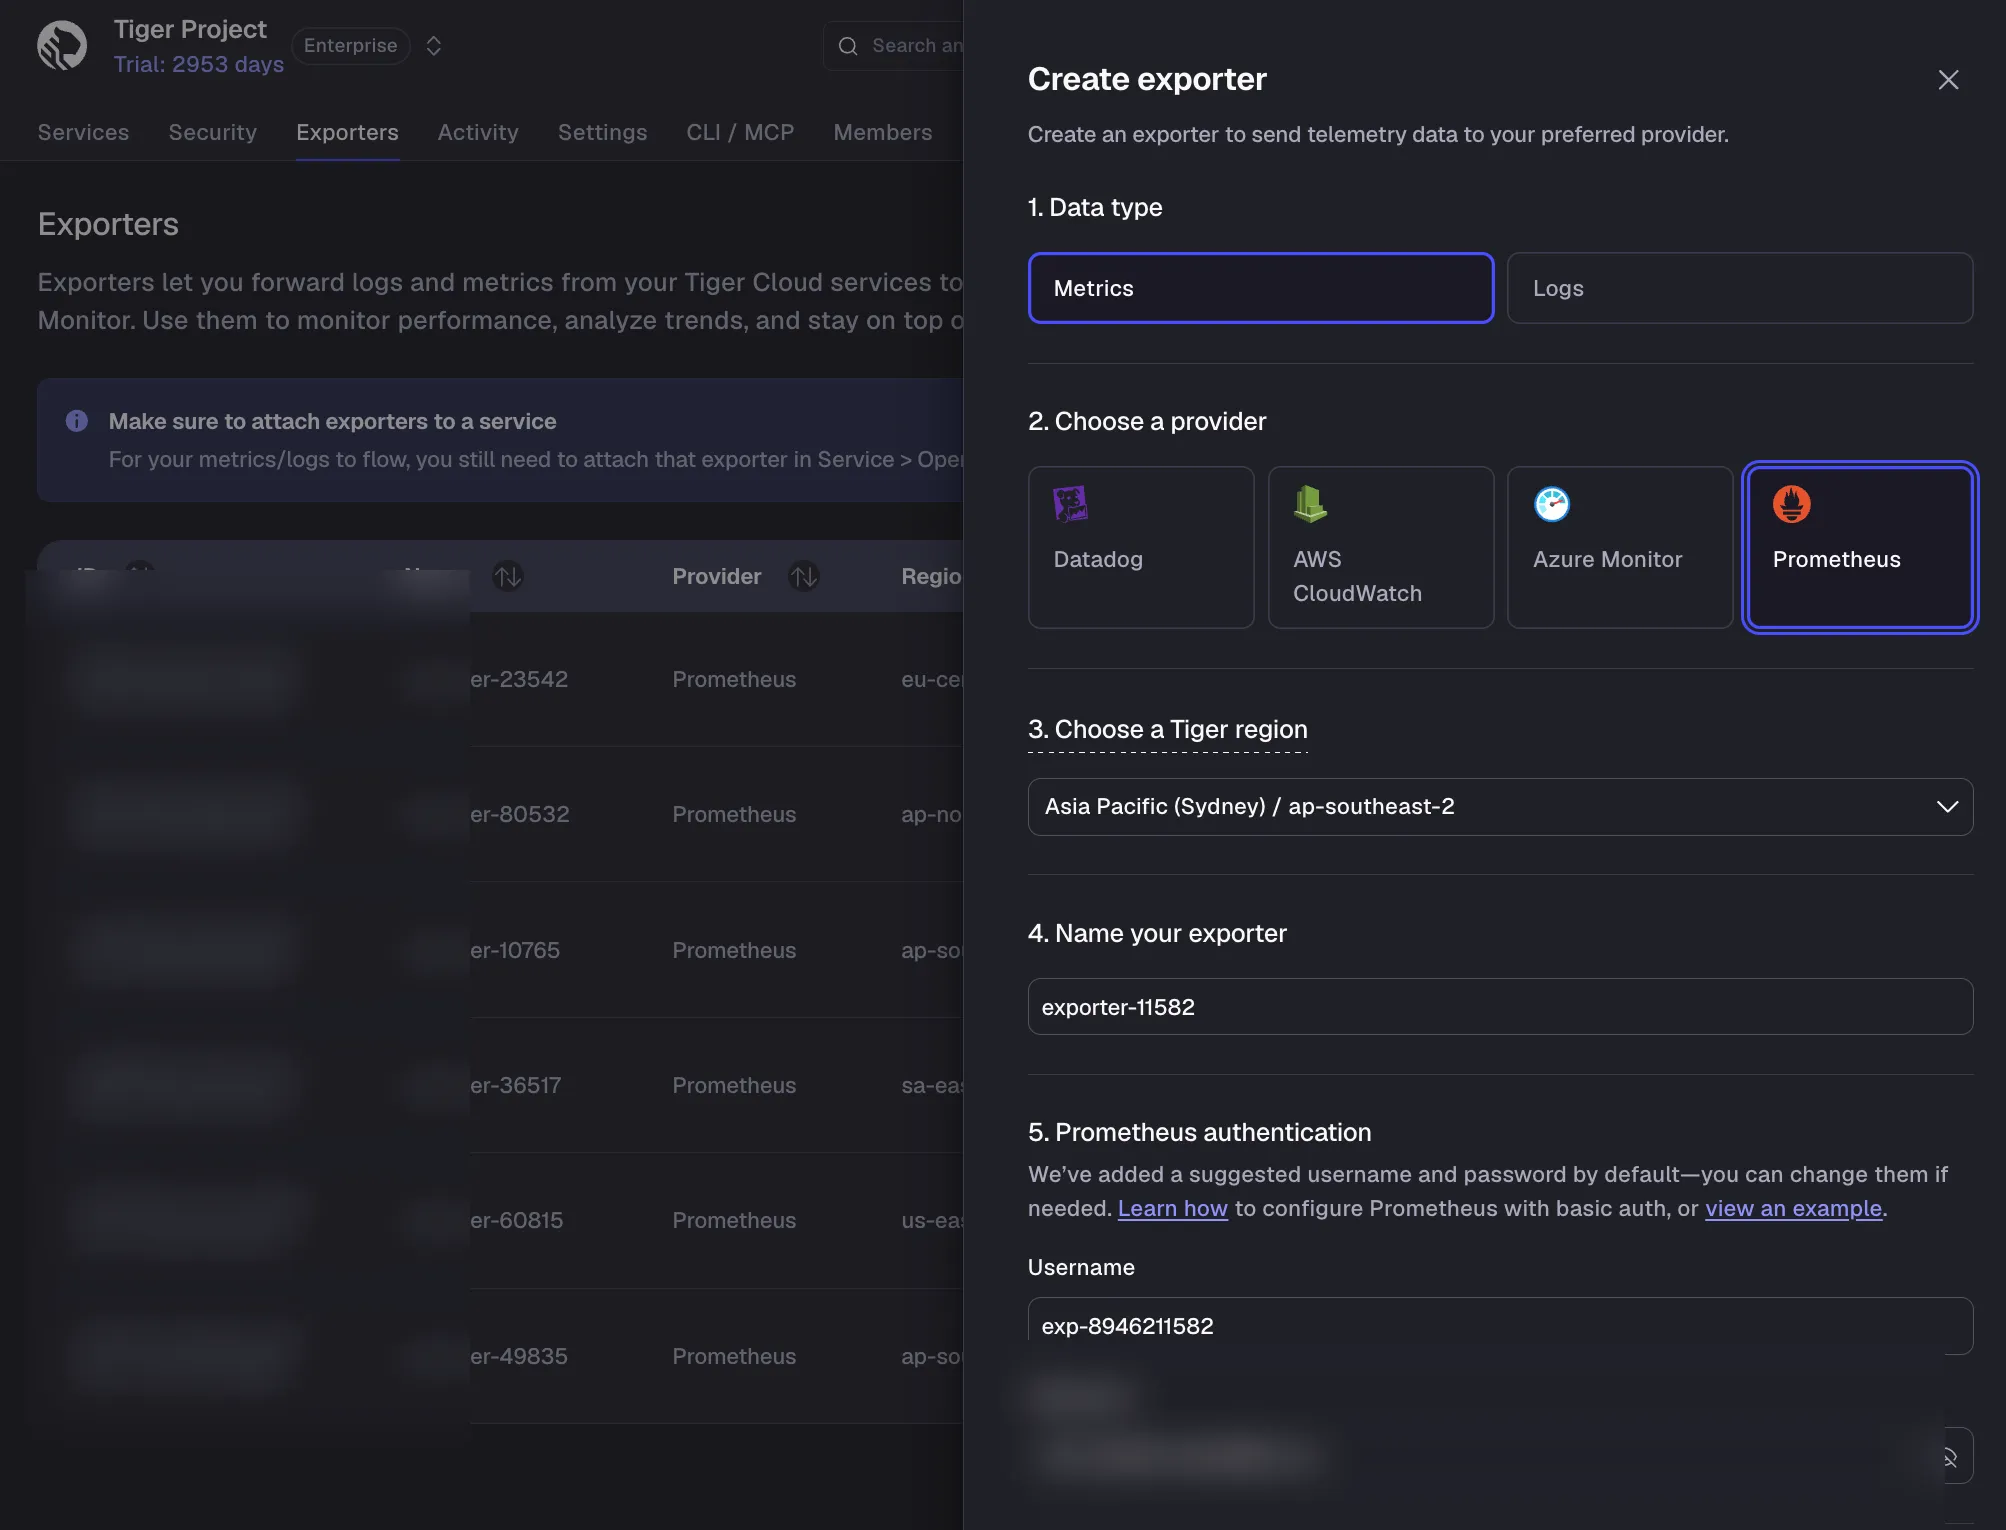Screen dimensions: 2006x1530
Task: Click Prometheus in the er-36517 row
Action: (x=734, y=1085)
